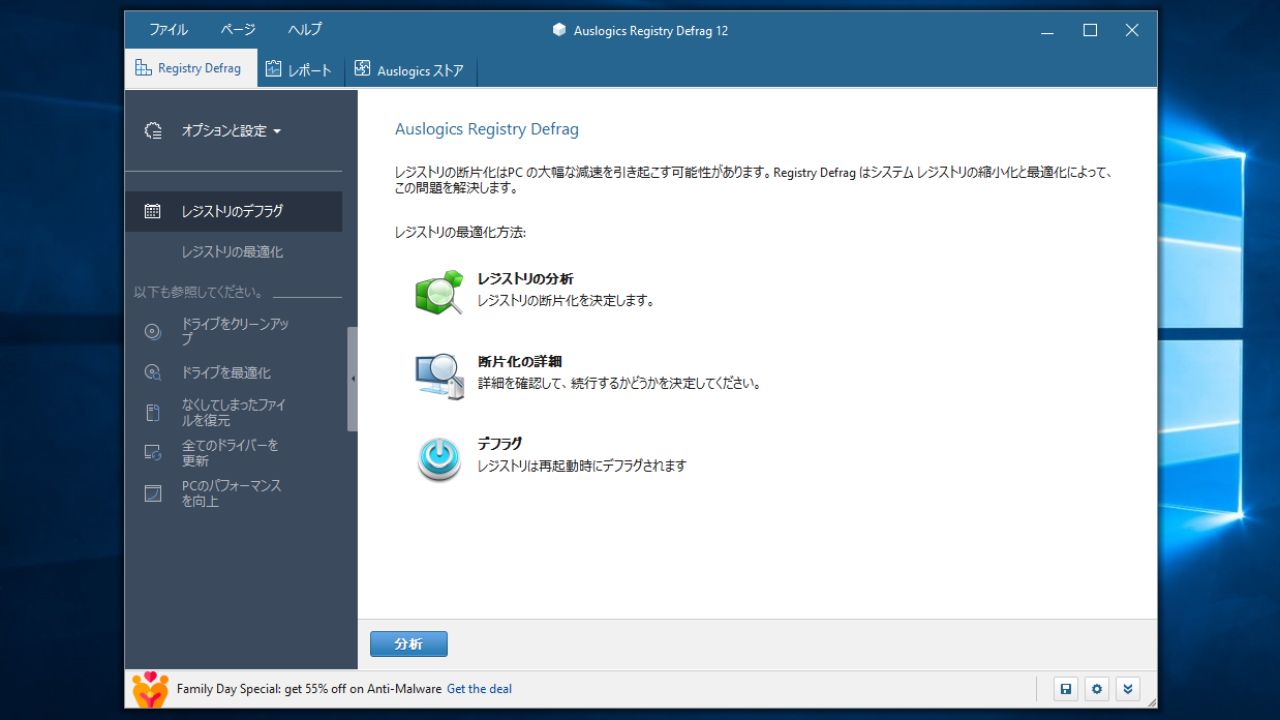Click the registry analysis magnifier icon
This screenshot has height=720, width=1280.
click(x=439, y=292)
